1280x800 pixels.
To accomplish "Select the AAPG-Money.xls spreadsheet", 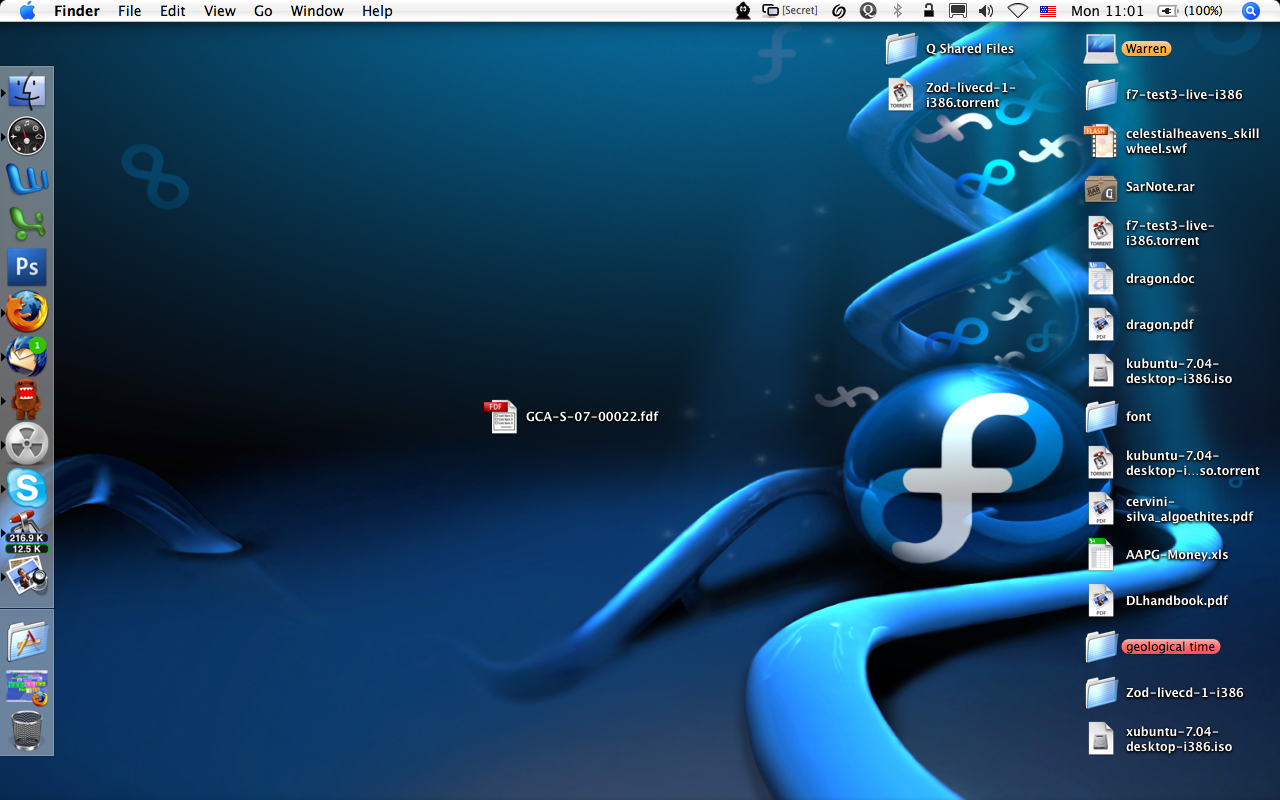I will click(1157, 555).
